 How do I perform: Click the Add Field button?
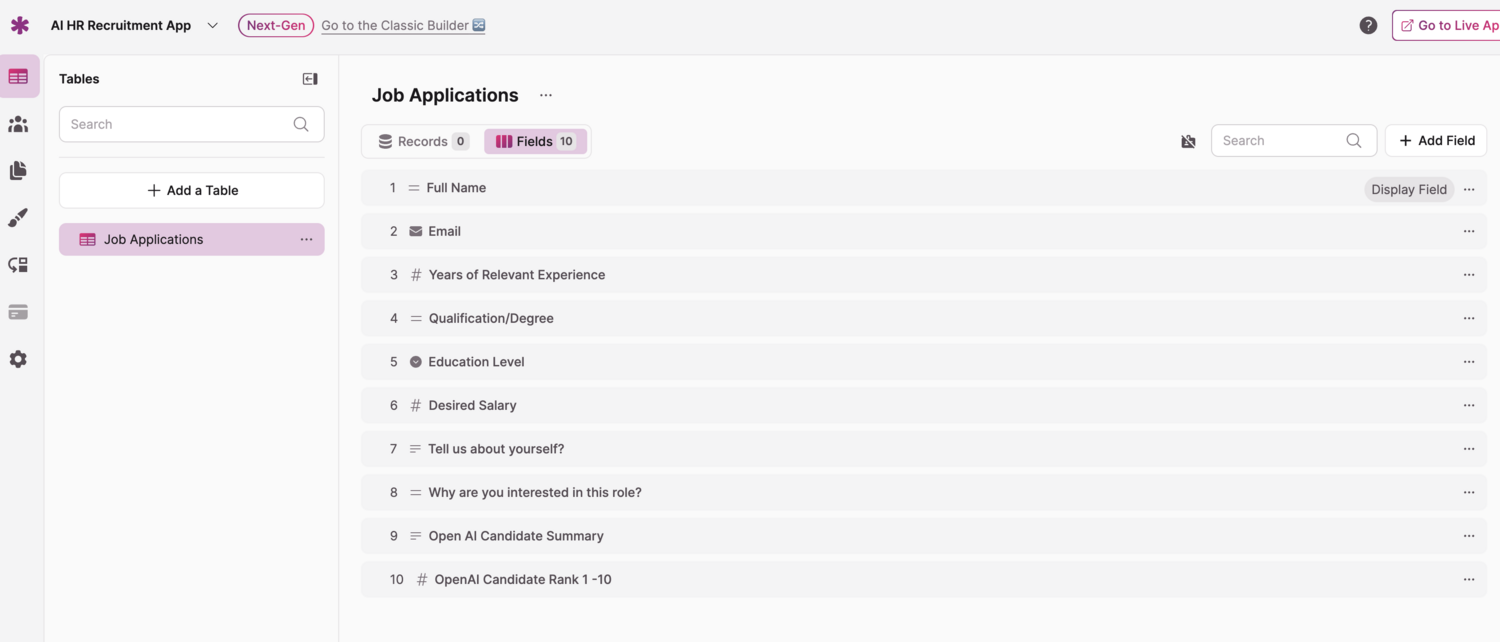[1436, 141]
